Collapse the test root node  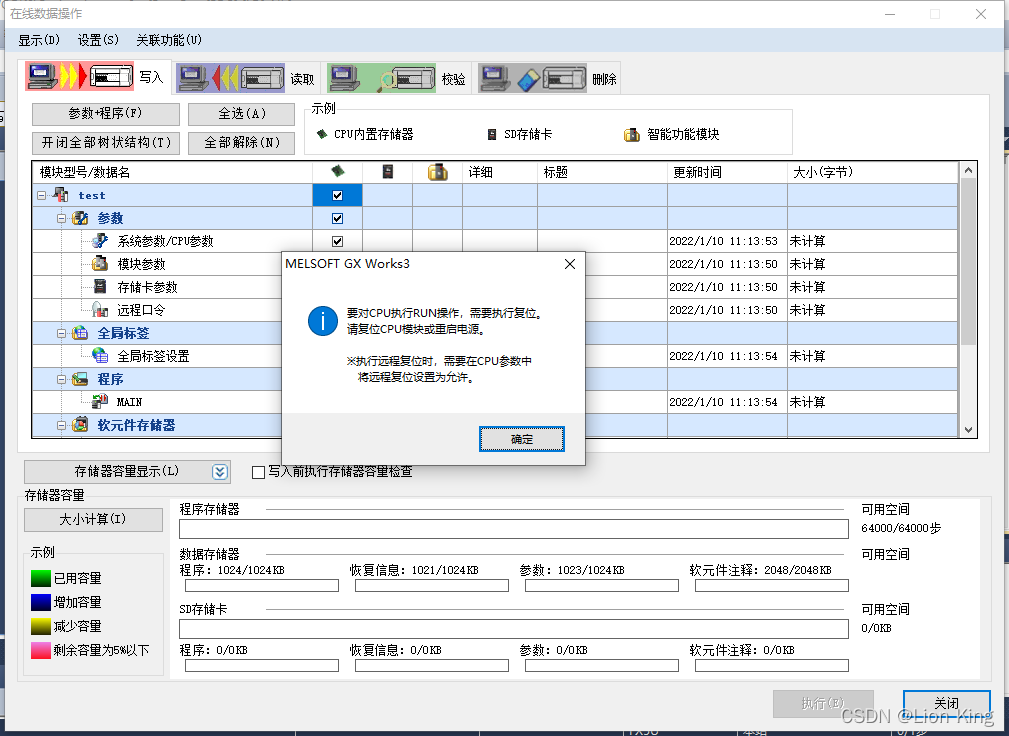42,195
